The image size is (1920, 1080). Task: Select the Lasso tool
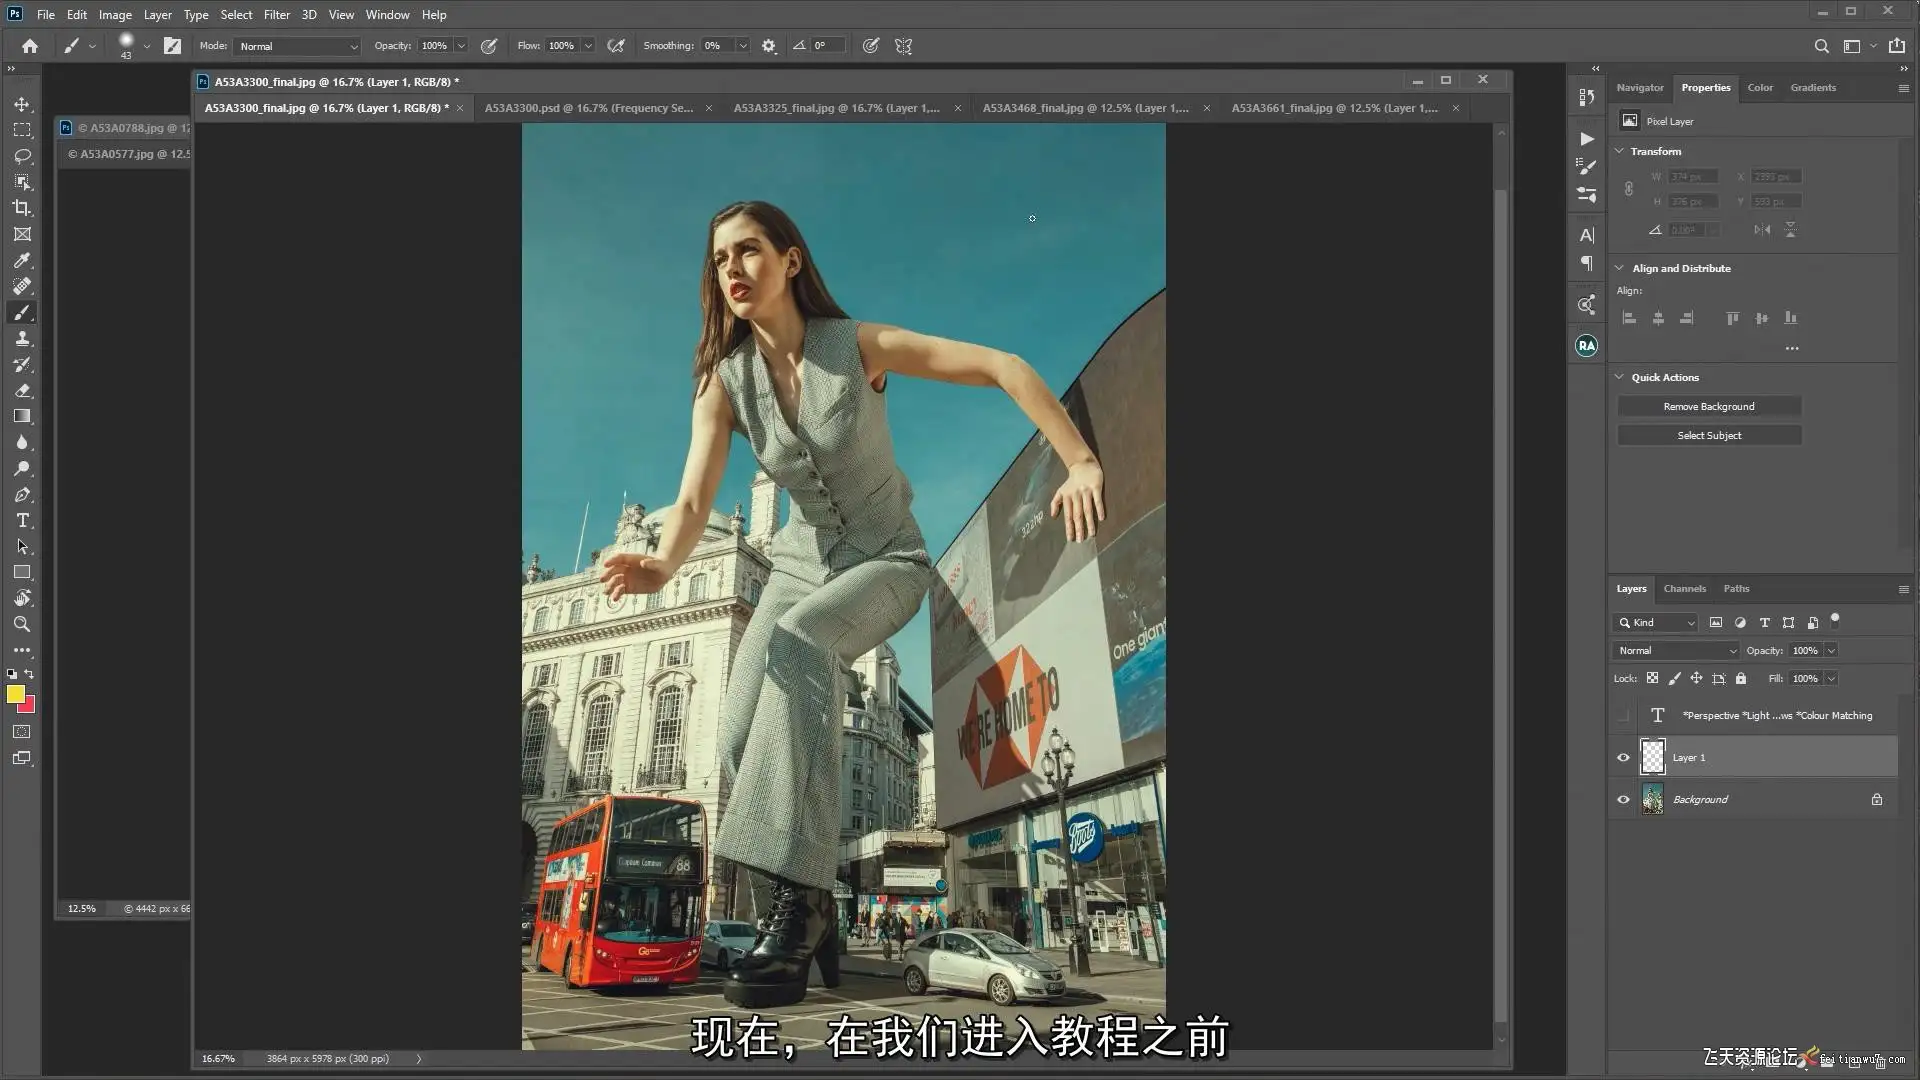22,156
